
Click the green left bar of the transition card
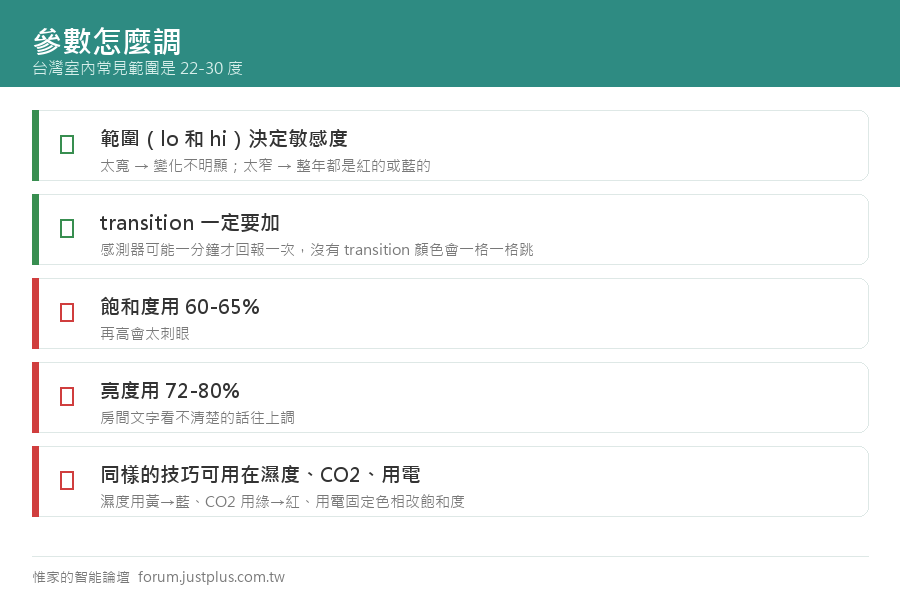[x=36, y=229]
